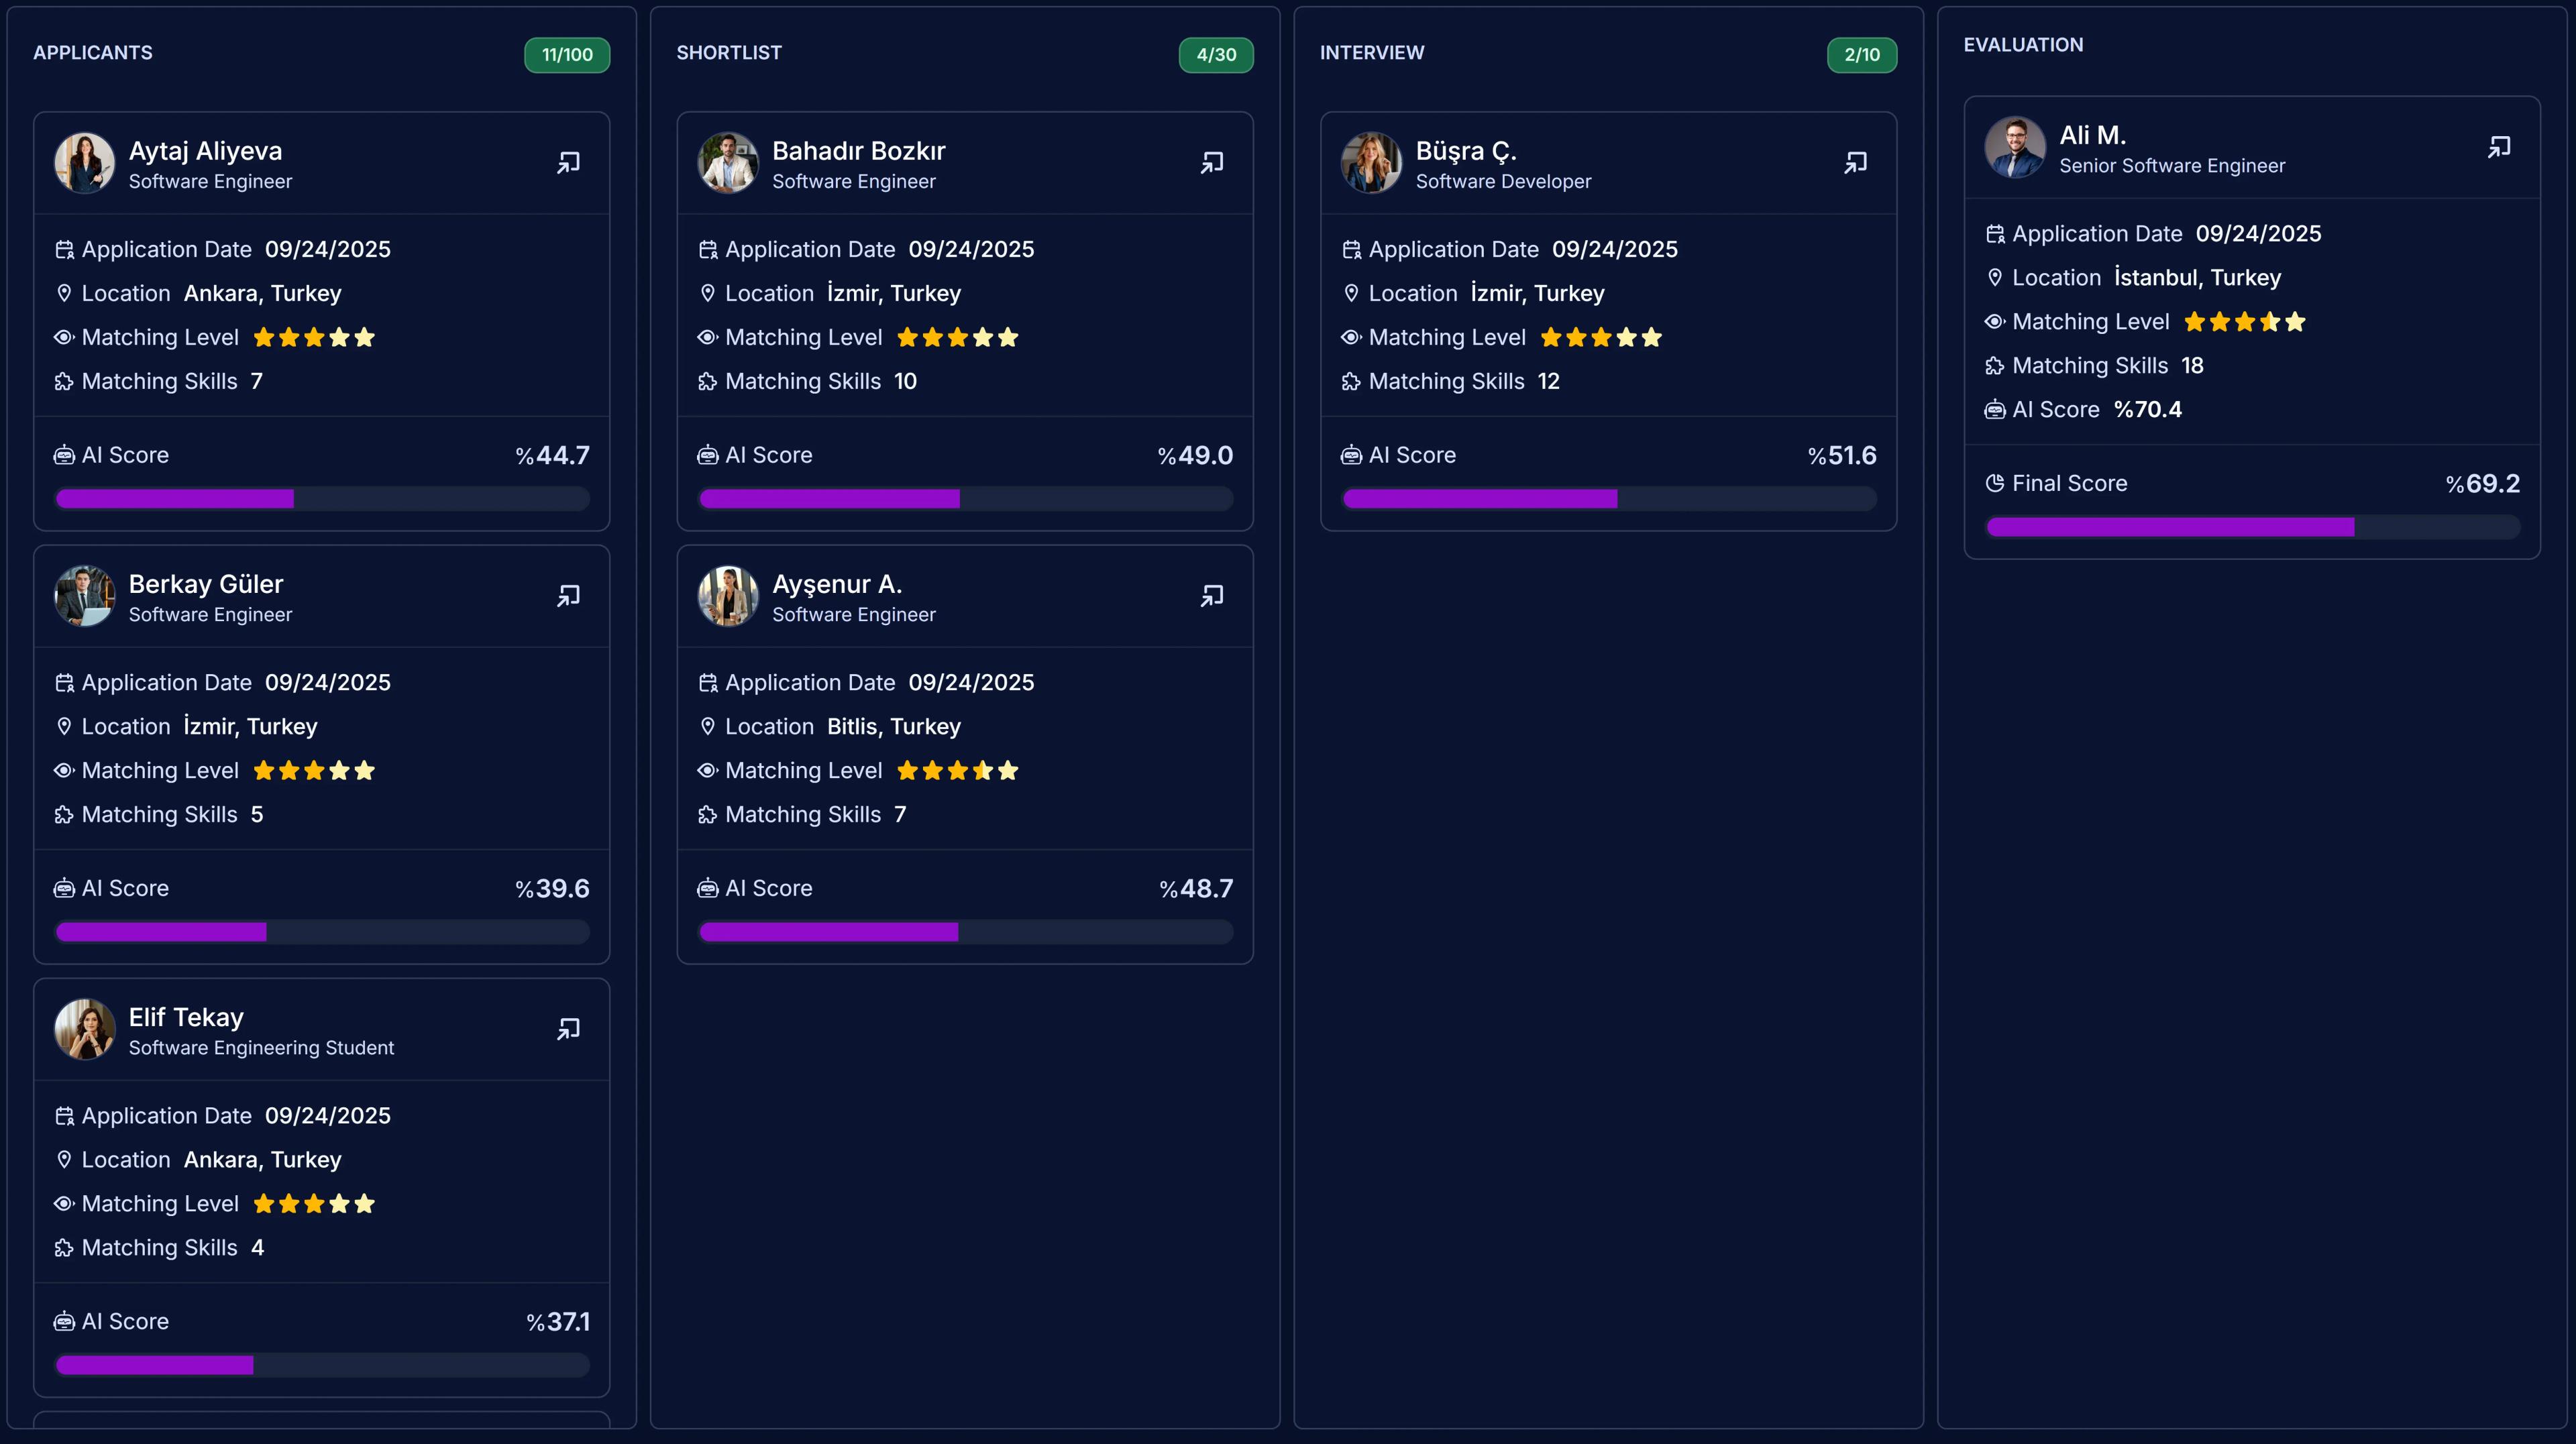Click the eye icon beside Elif Tekay's Matching Level
Image resolution: width=2576 pixels, height=1444 pixels.
[x=64, y=1203]
